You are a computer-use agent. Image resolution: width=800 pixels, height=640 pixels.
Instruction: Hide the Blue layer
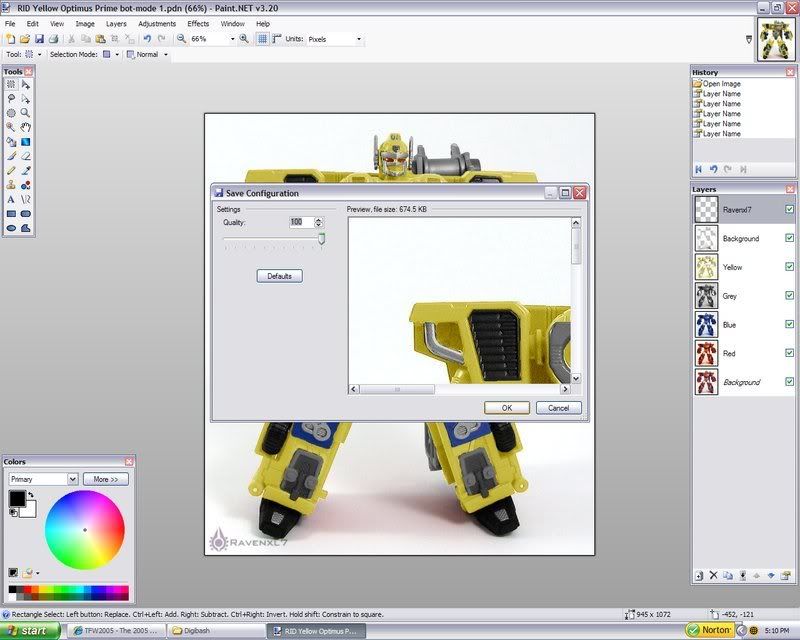pos(789,325)
